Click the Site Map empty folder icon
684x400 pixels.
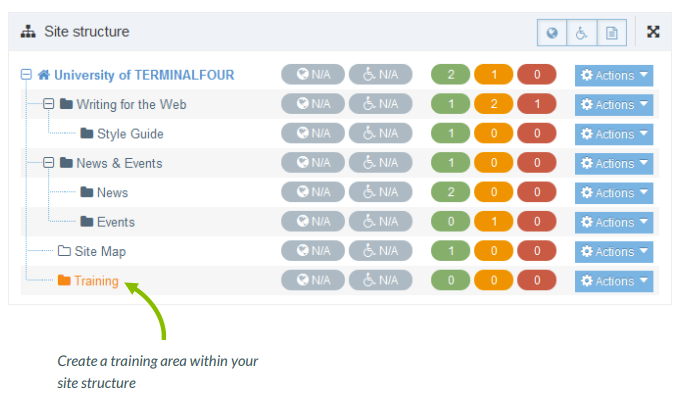pyautogui.click(x=64, y=252)
